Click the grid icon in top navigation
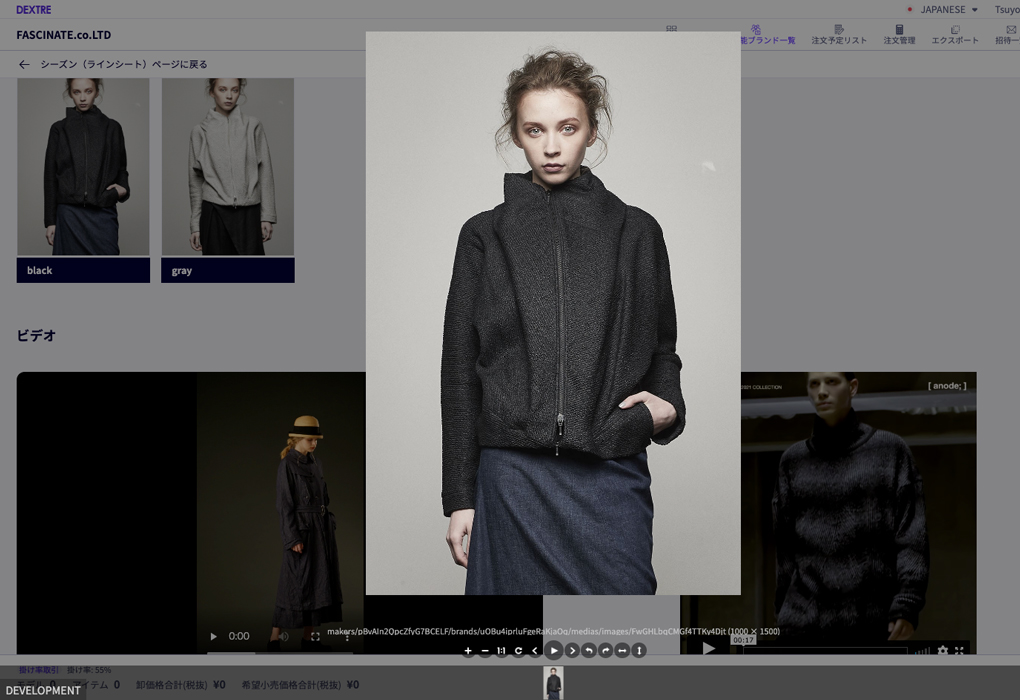The image size is (1020, 700). [671, 28]
